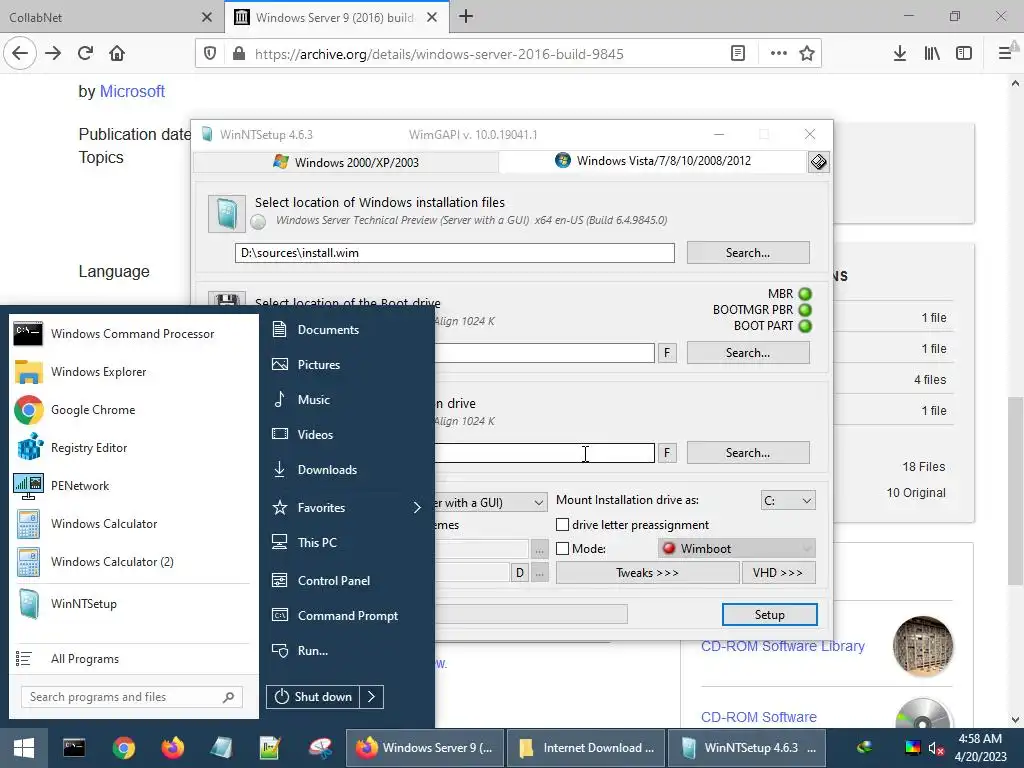Screen dimensions: 1024x768
Task: Open Firefox library icon
Action: [x=932, y=53]
